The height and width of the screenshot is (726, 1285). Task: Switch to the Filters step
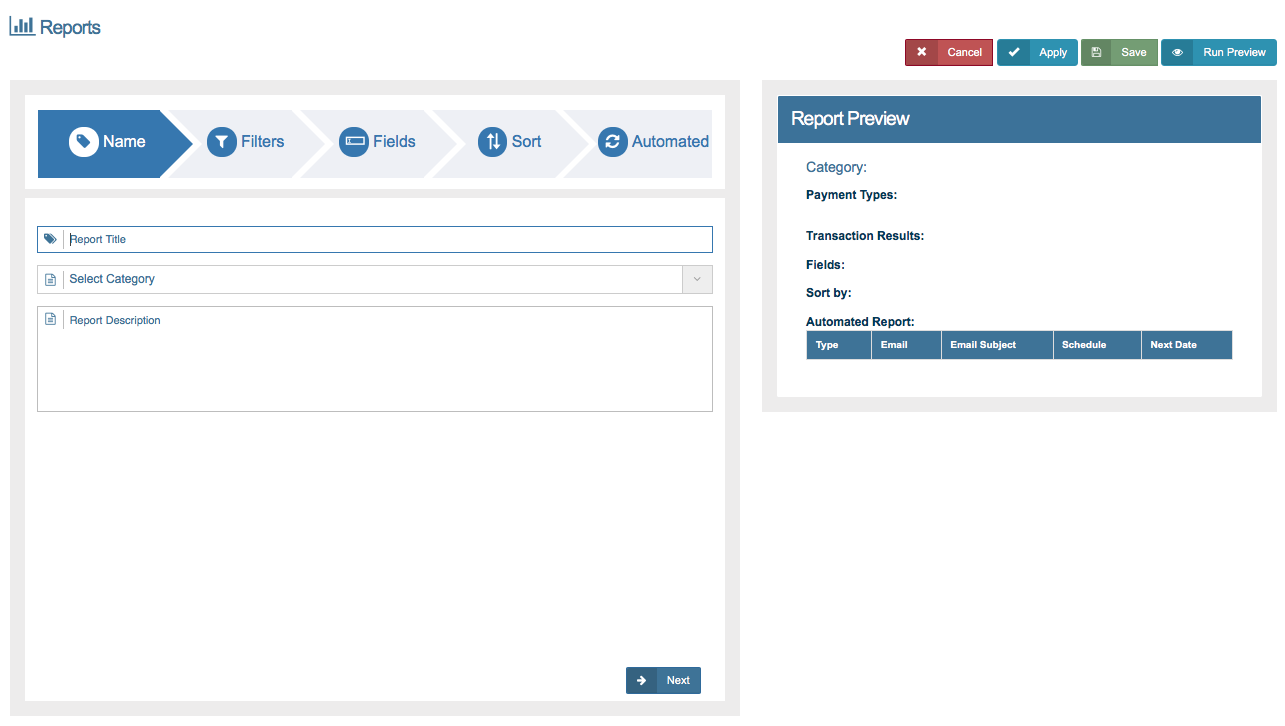click(x=247, y=142)
